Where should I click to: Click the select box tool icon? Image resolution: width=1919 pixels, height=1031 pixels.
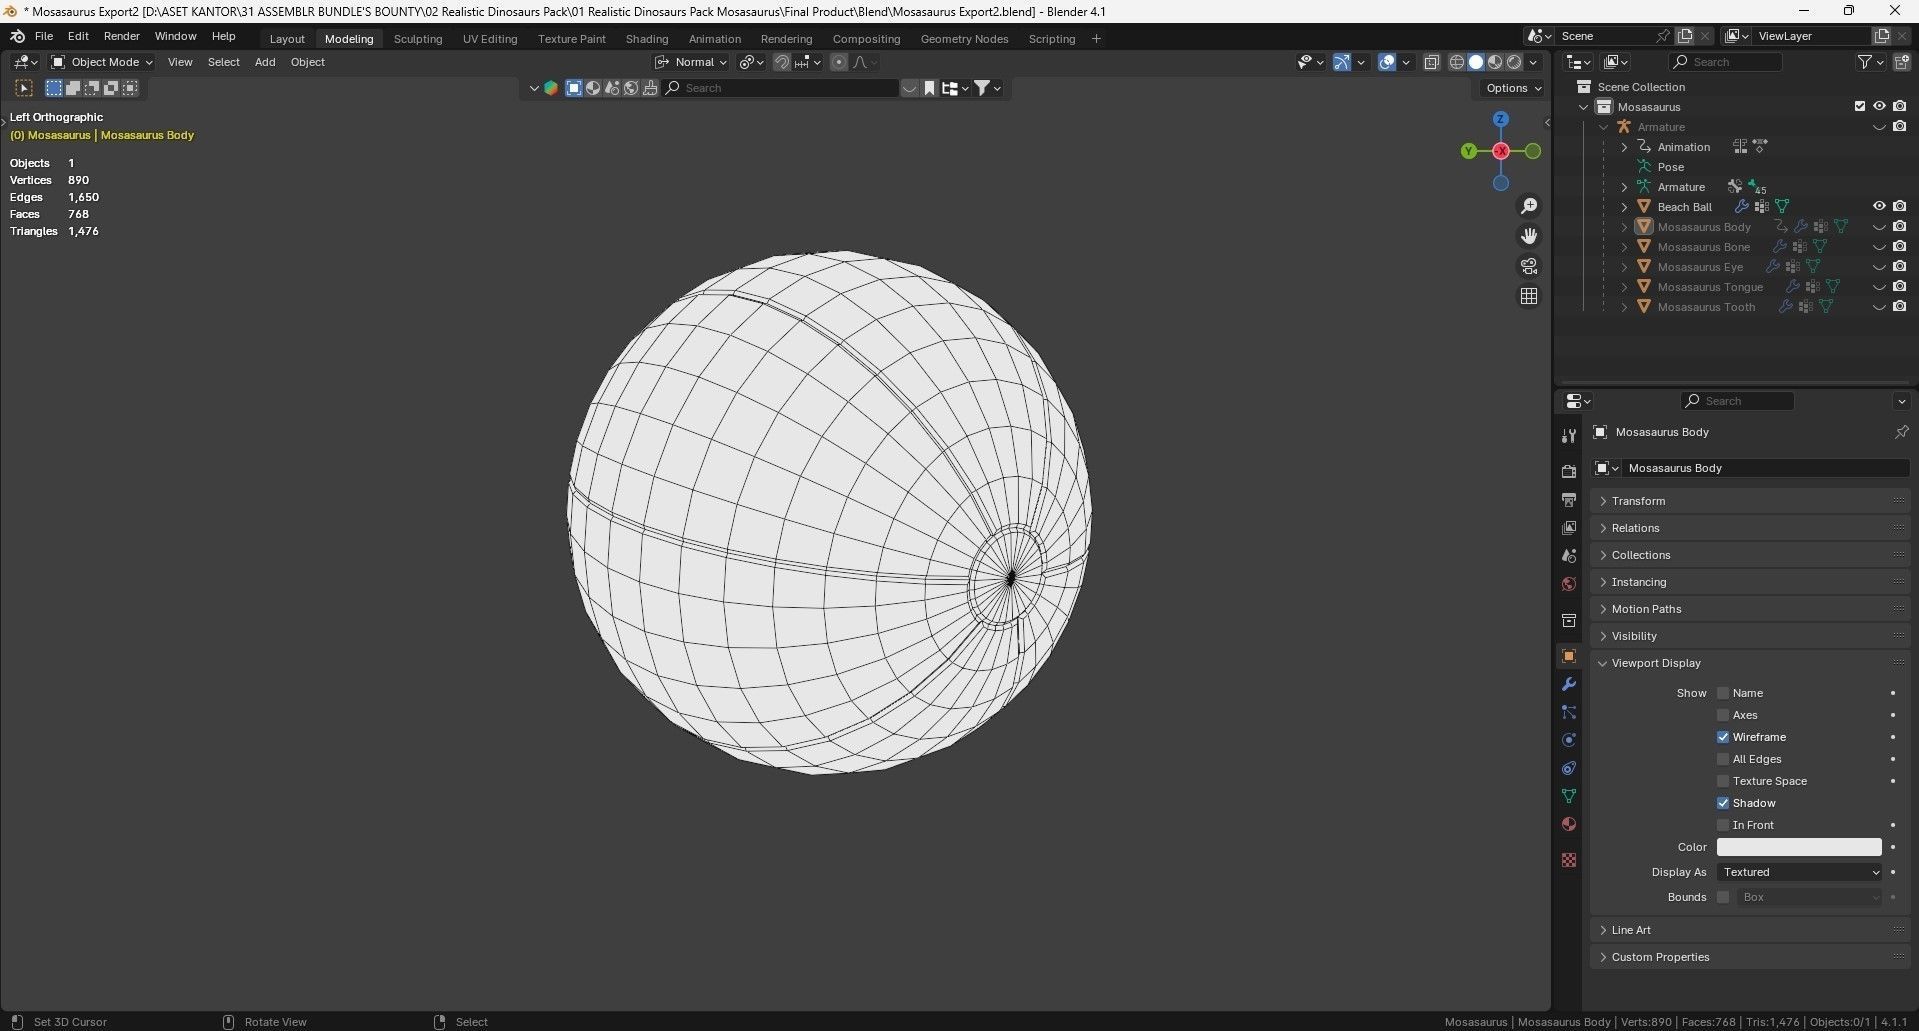24,88
